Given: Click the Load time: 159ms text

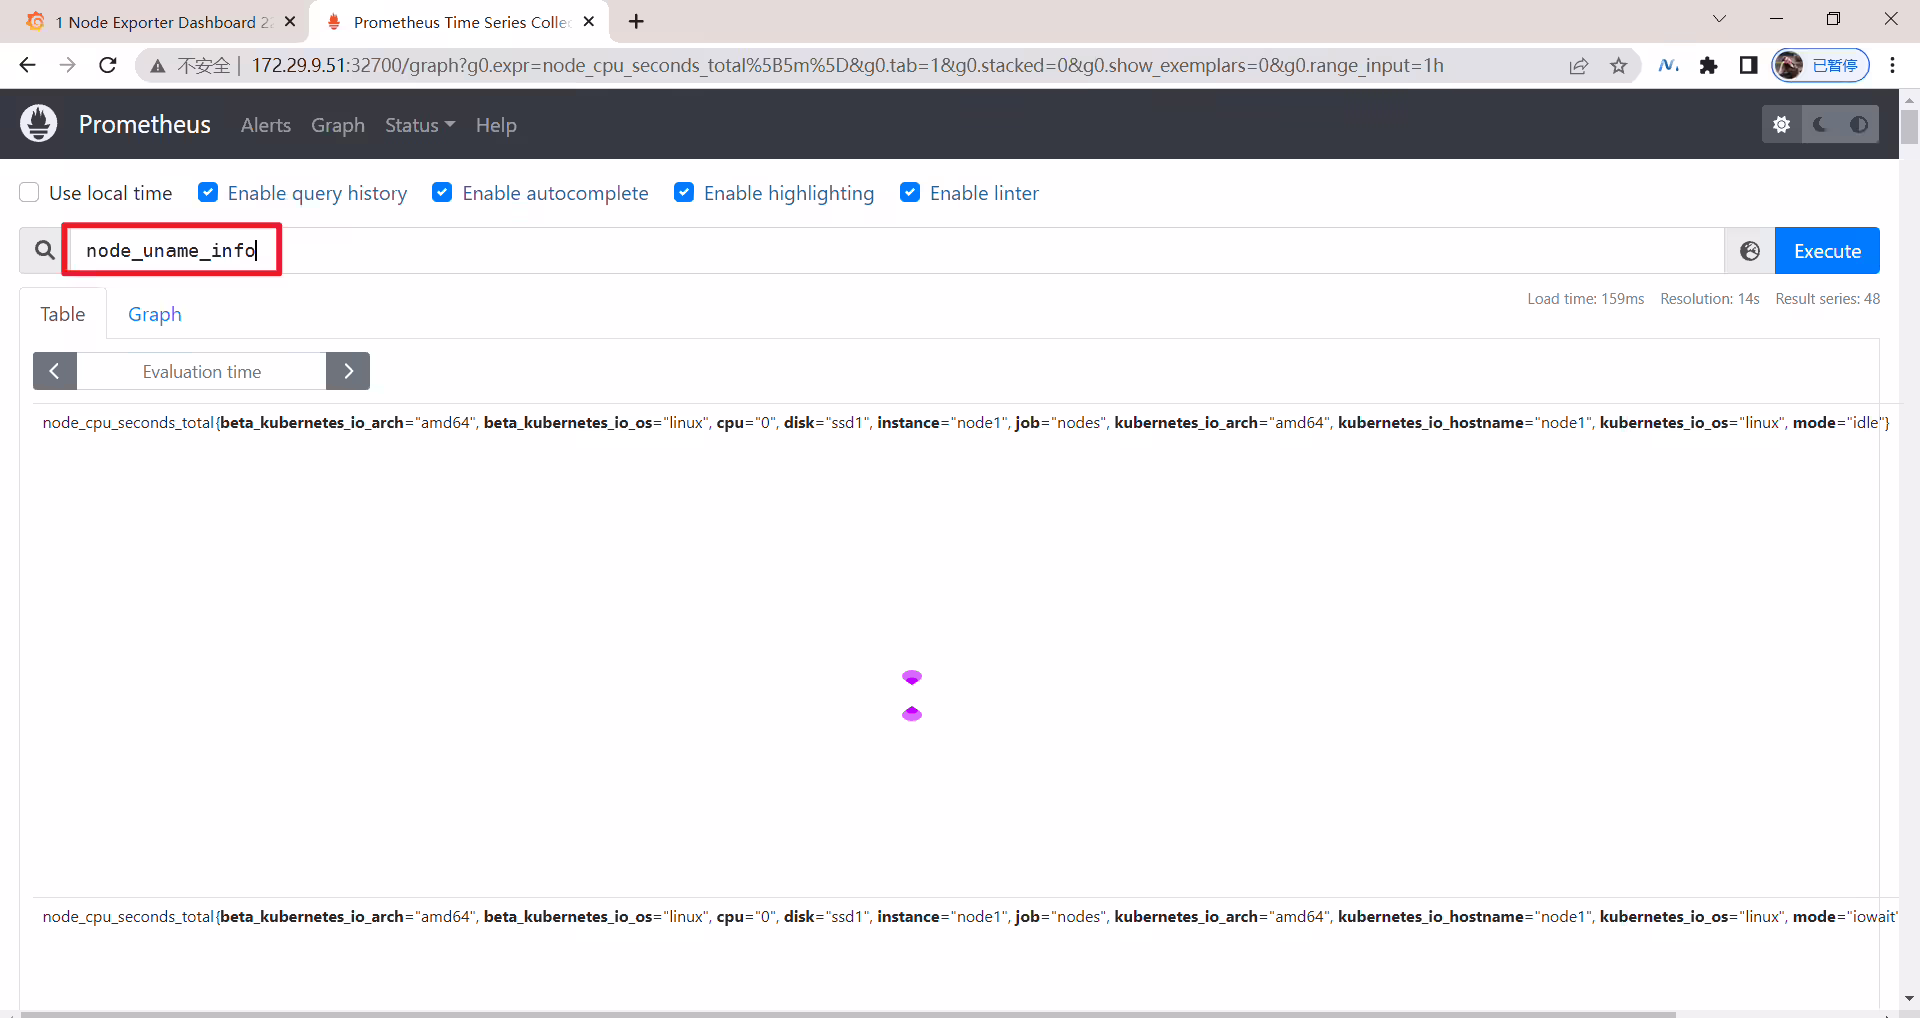Looking at the screenshot, I should pos(1586,299).
